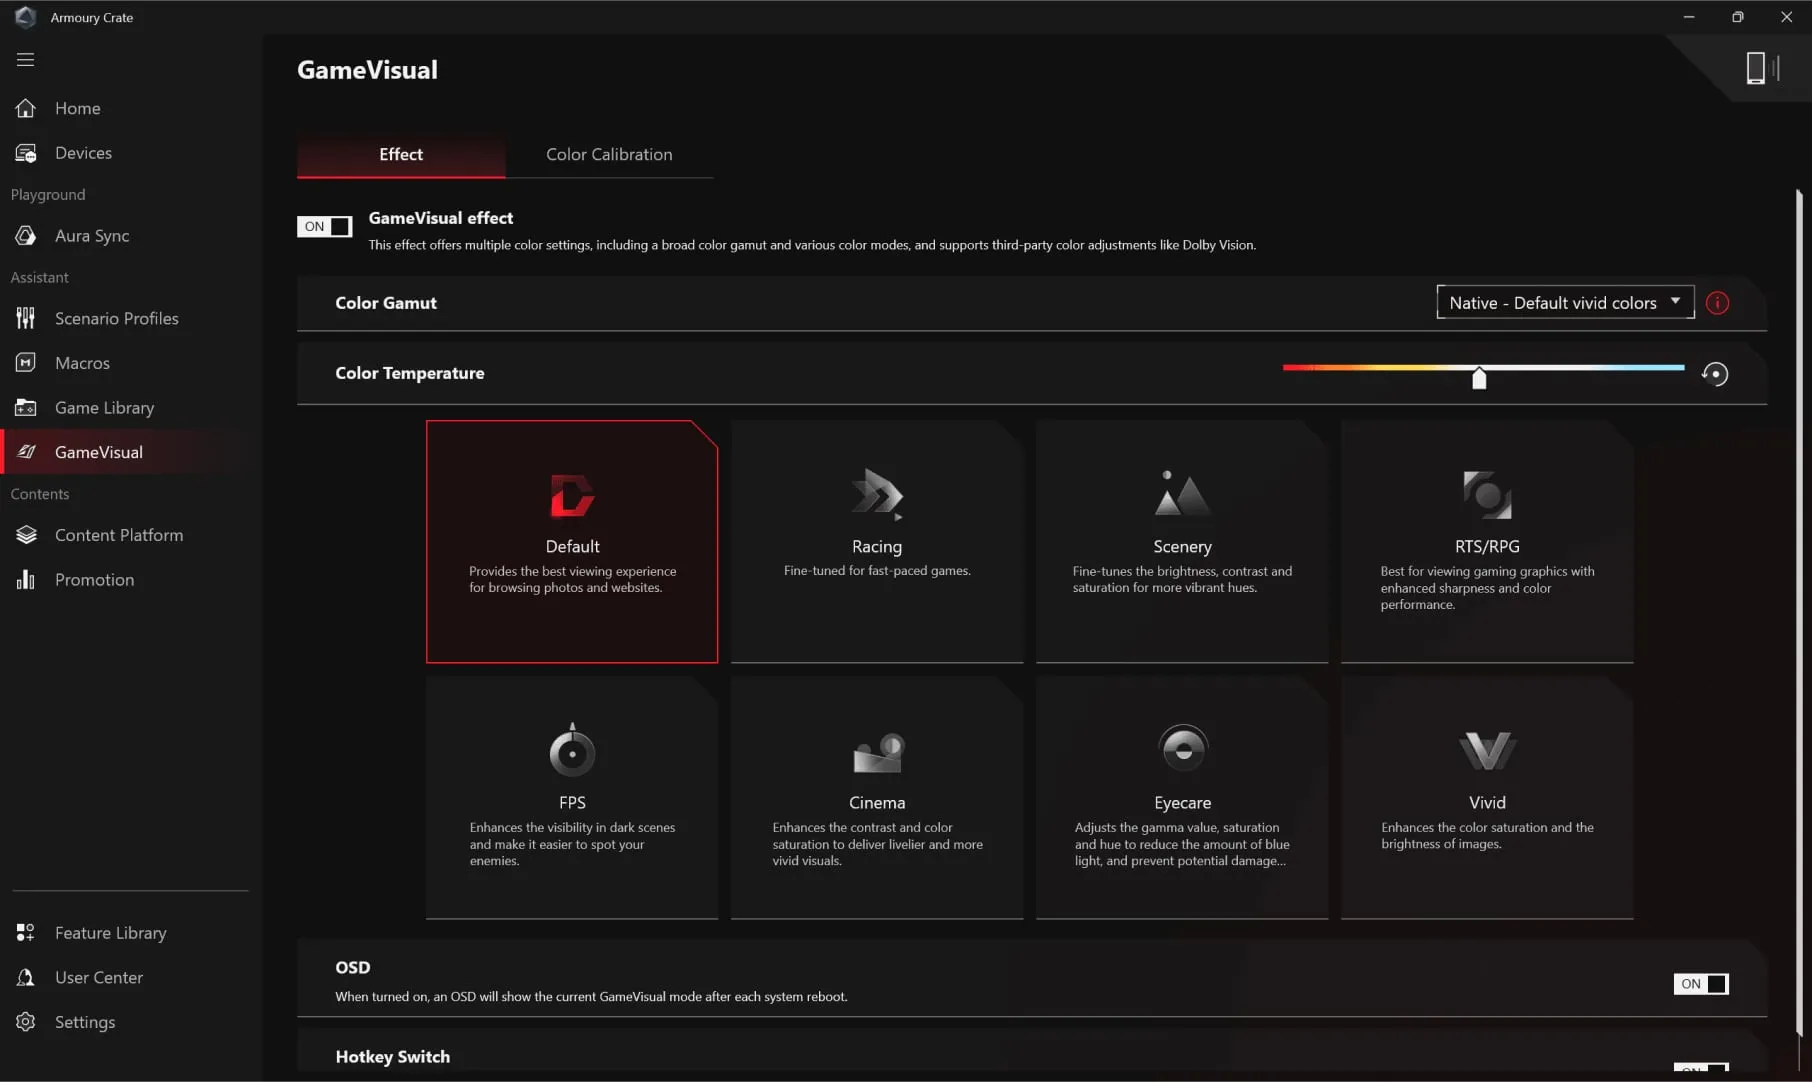Click the vertical page scrollbar
The height and width of the screenshot is (1082, 1812).
1798,612
